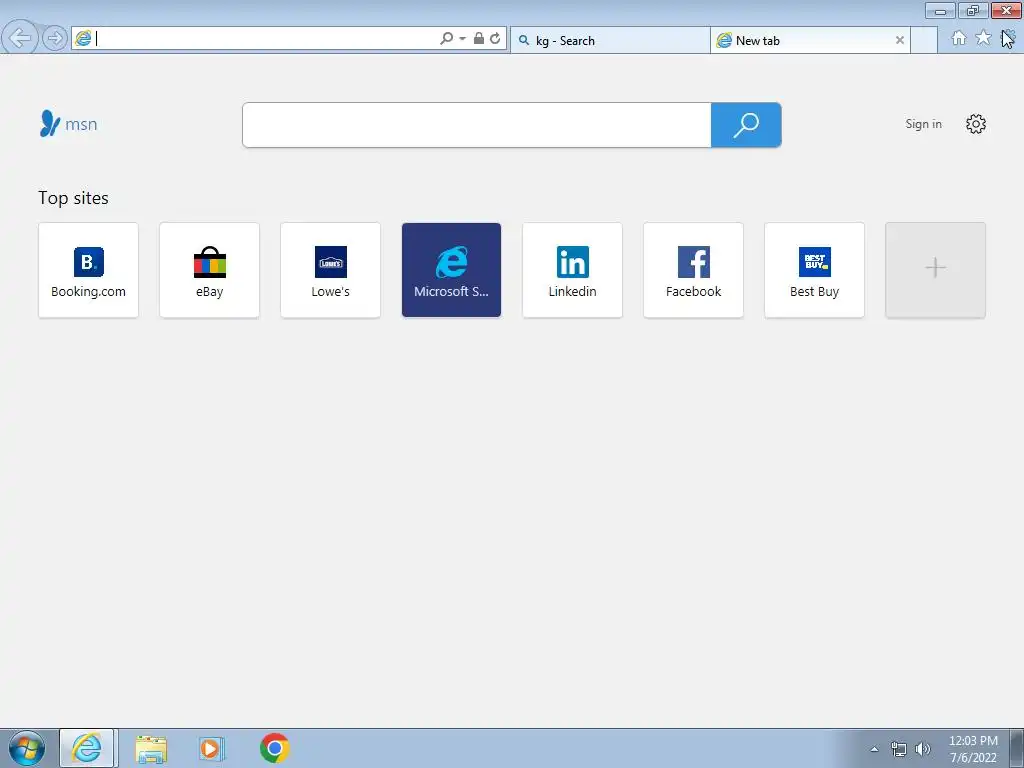Viewport: 1024px width, 768px height.
Task: Open a blank new tab button
Action: coord(924,40)
